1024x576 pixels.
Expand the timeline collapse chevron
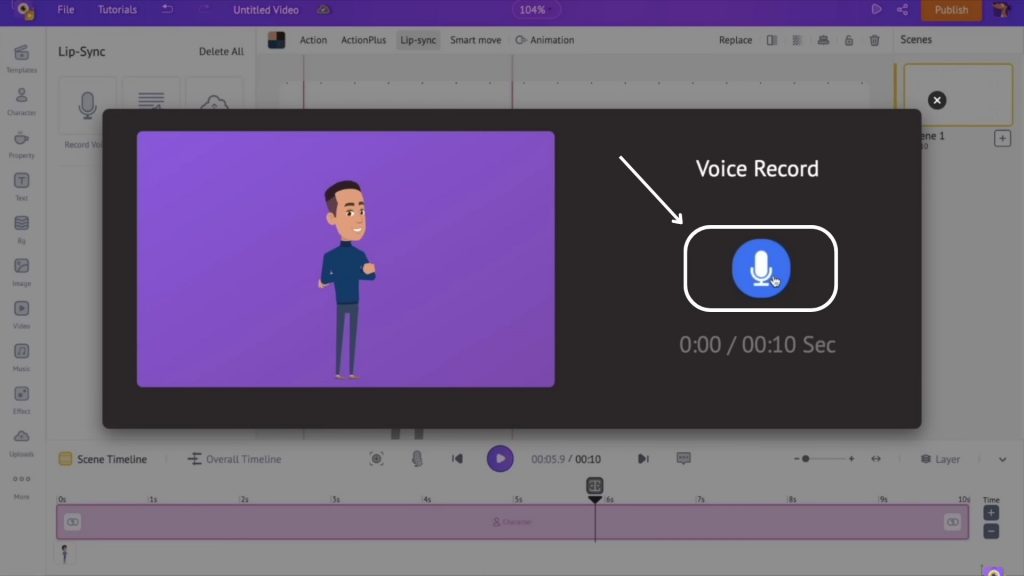tap(1002, 459)
